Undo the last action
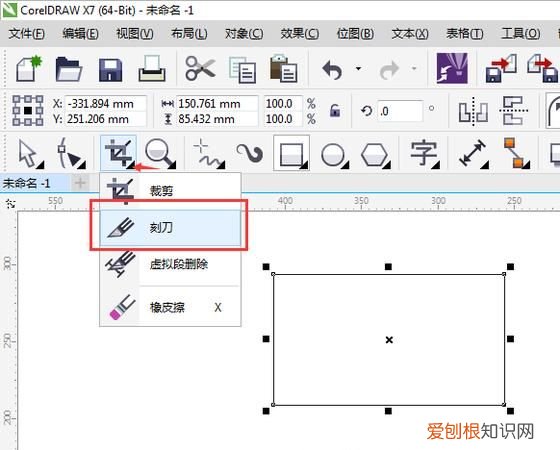The image size is (560, 450). pos(332,70)
